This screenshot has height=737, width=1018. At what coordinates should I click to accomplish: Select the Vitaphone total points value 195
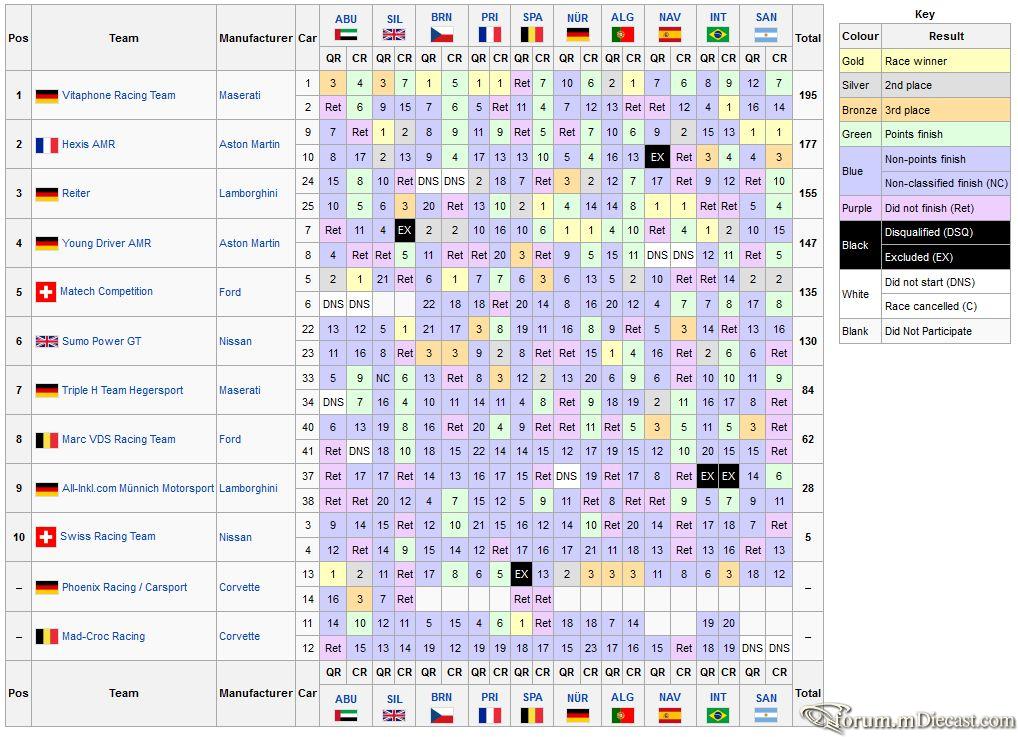click(x=808, y=95)
